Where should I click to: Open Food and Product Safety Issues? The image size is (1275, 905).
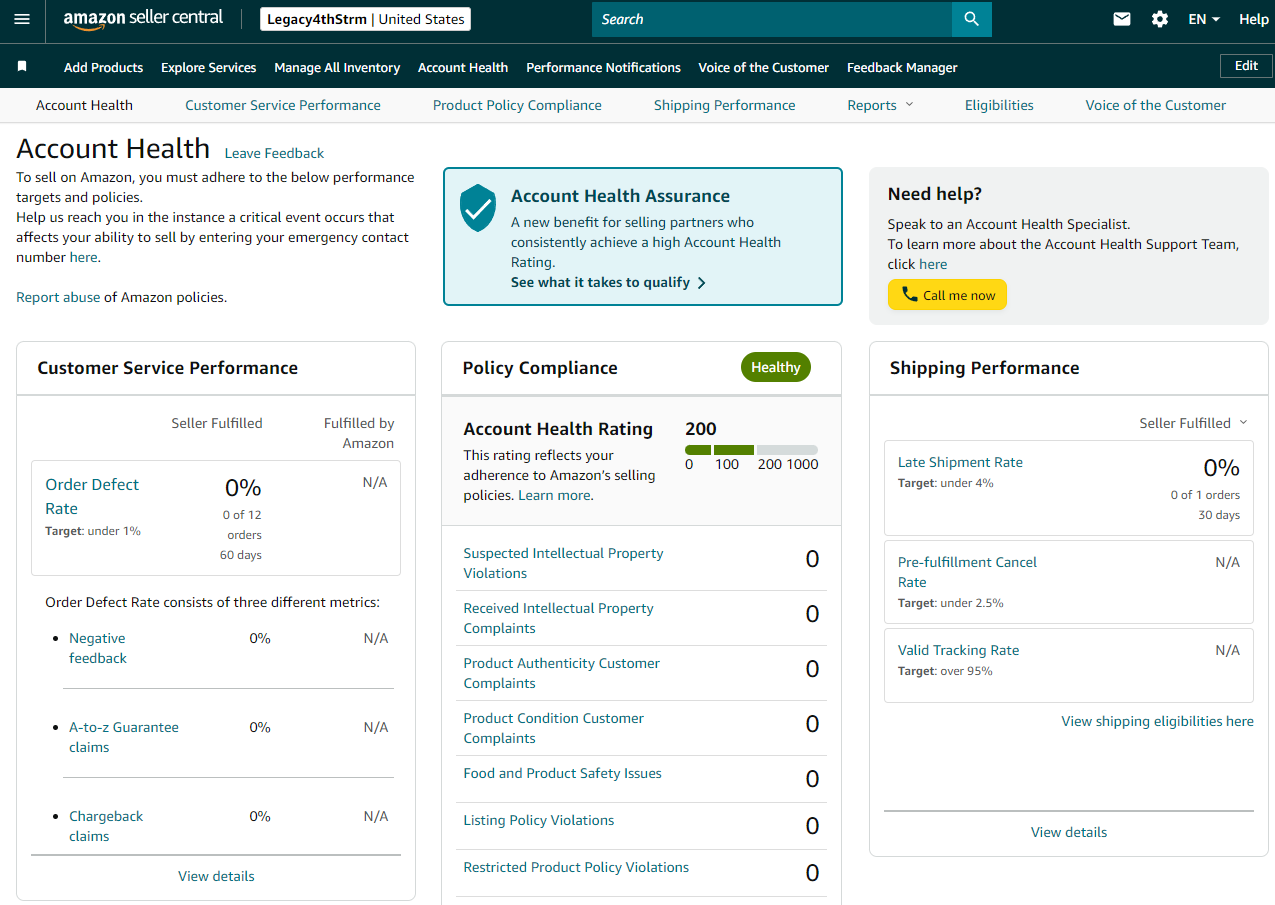(562, 773)
